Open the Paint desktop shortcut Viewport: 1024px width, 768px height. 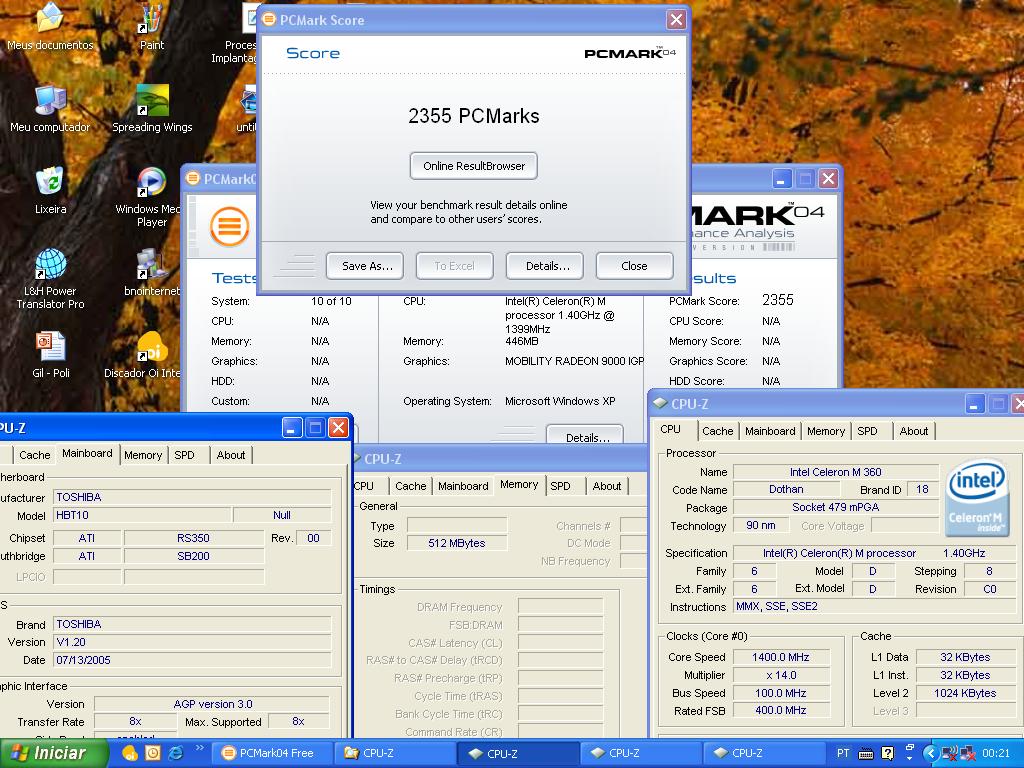[x=152, y=26]
